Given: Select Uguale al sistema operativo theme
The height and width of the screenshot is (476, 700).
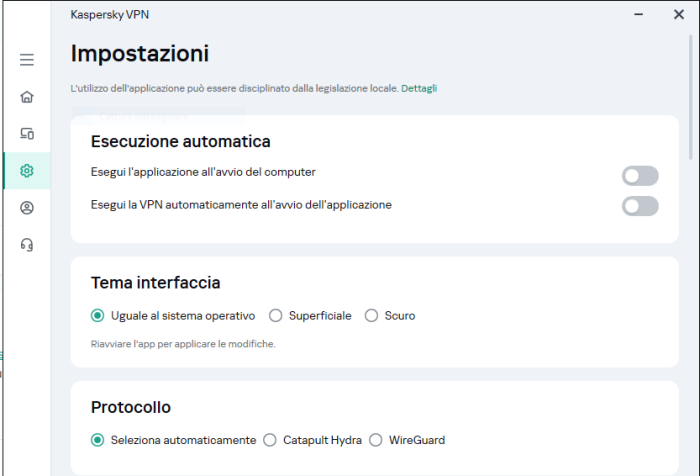Looking at the screenshot, I should (98, 316).
